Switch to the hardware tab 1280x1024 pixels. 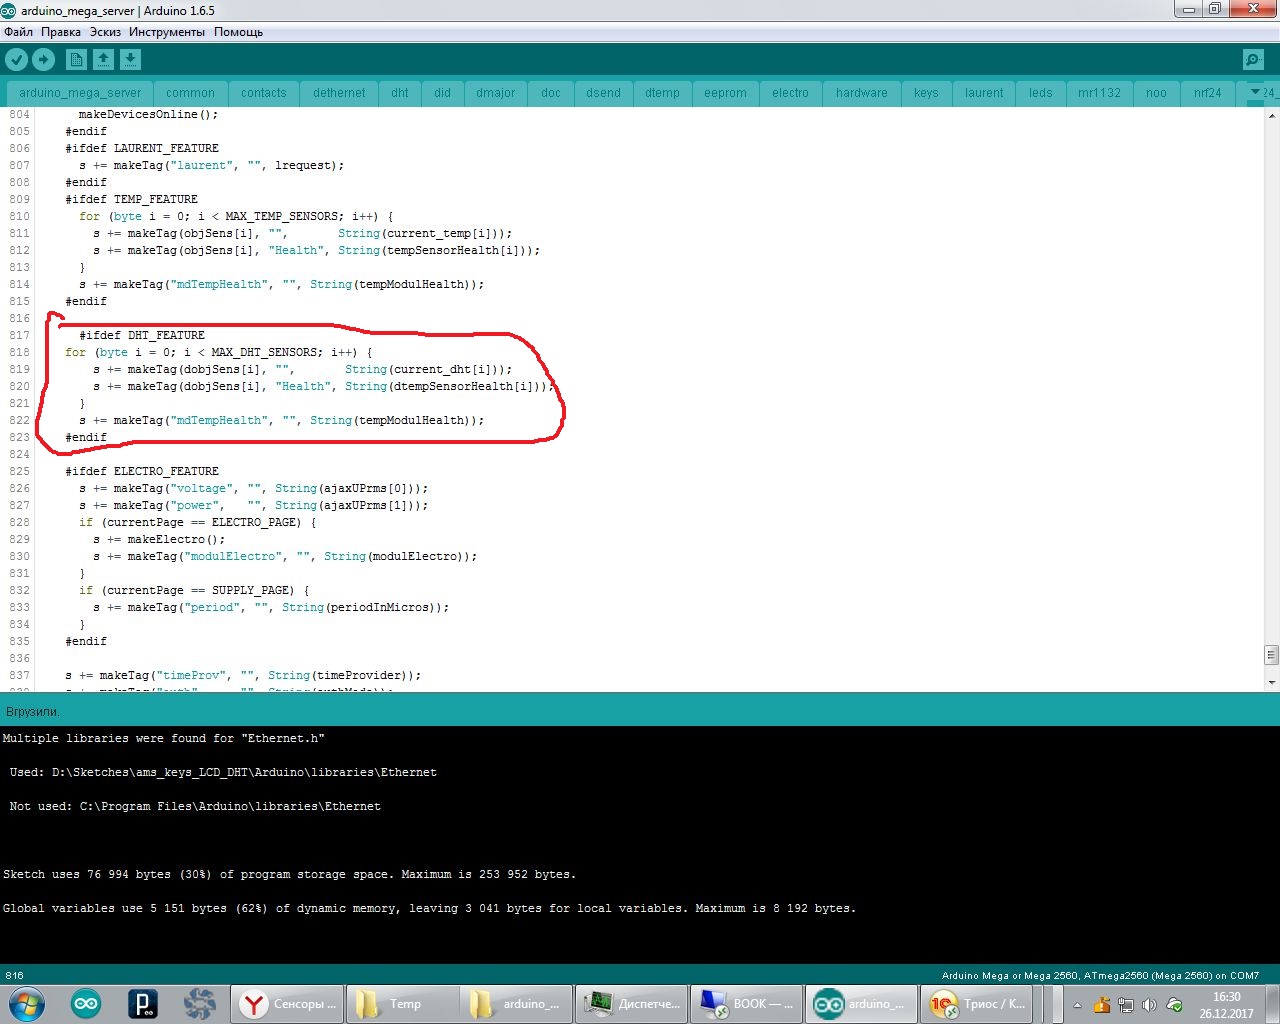pyautogui.click(x=862, y=93)
